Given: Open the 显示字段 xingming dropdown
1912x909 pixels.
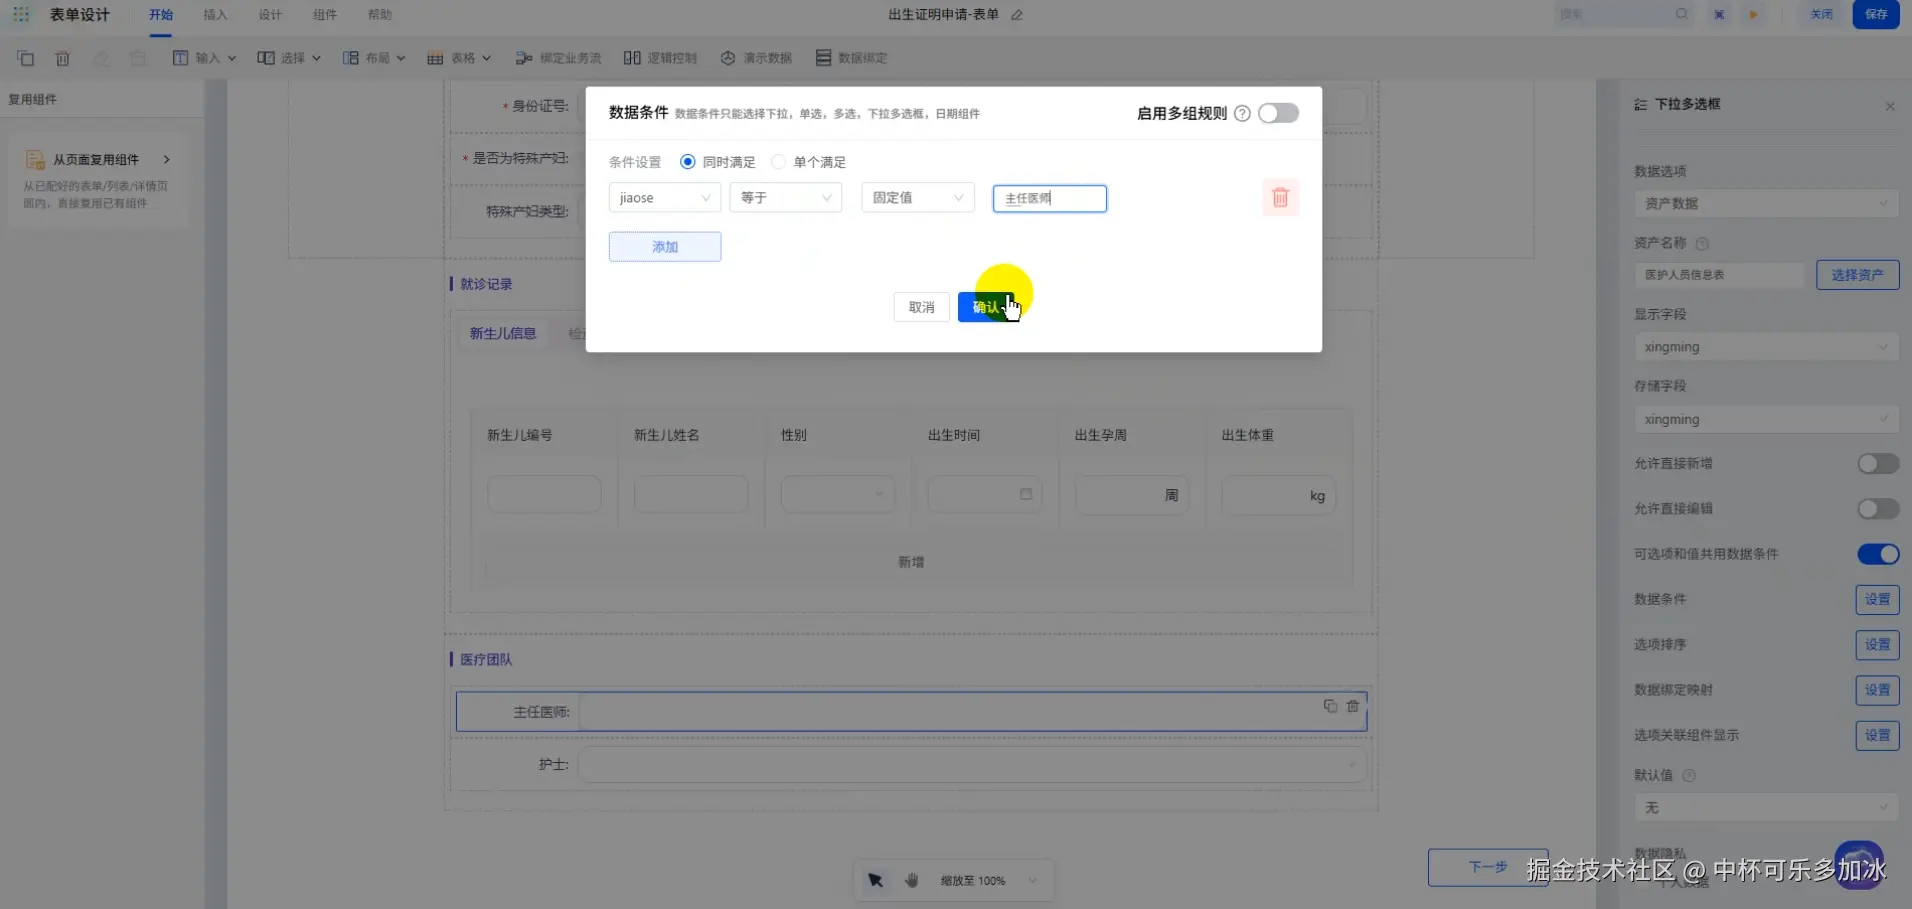Looking at the screenshot, I should [1766, 347].
